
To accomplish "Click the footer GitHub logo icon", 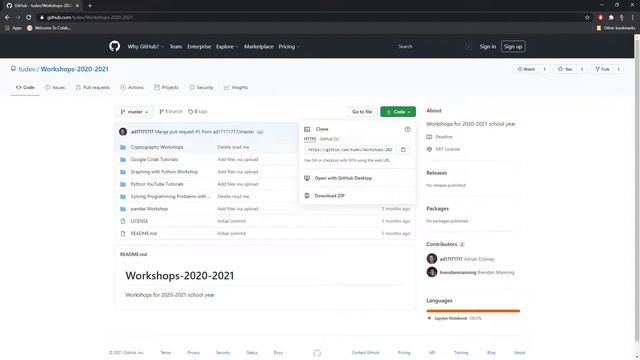I will pos(317,353).
